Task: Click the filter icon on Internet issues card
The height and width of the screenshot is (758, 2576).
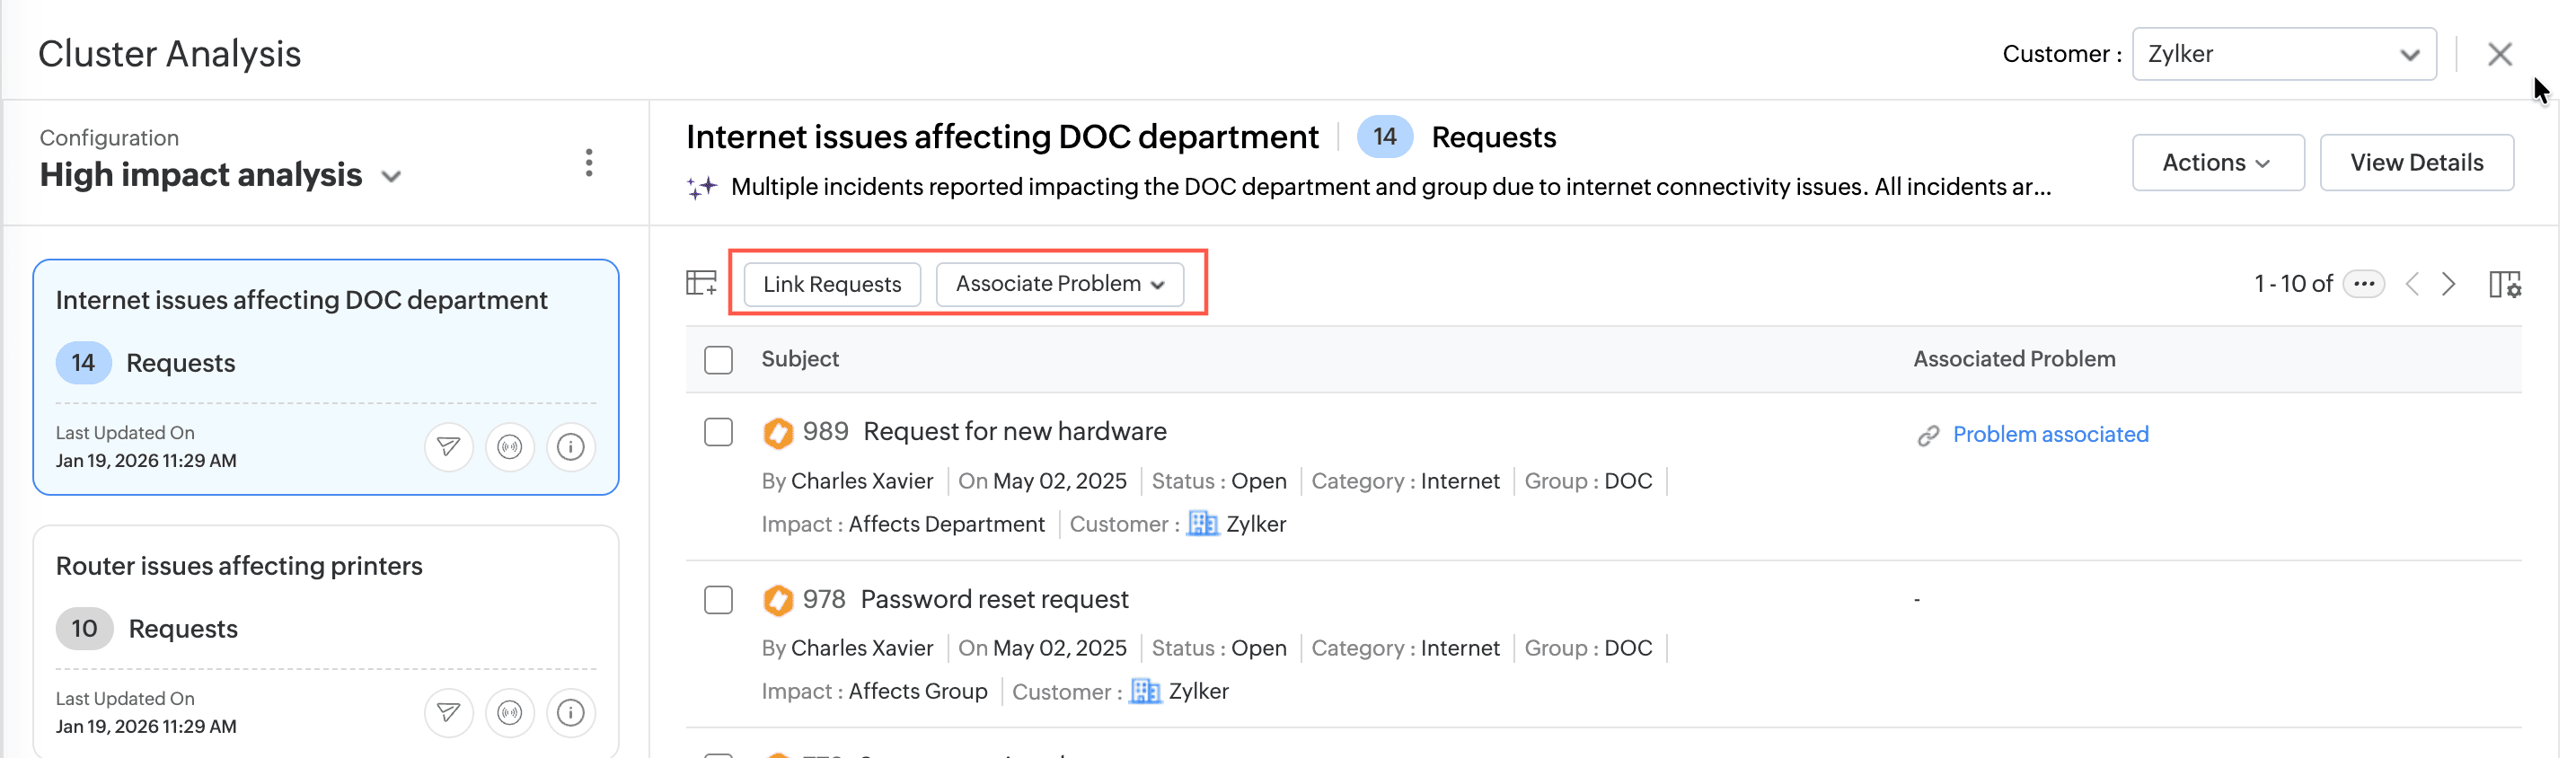Action: (x=448, y=446)
